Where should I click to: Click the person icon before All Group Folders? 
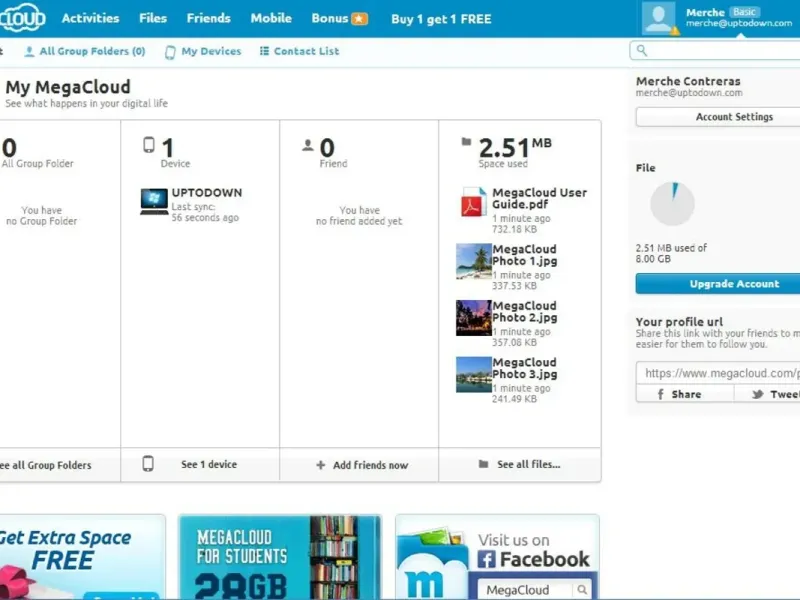coord(29,51)
